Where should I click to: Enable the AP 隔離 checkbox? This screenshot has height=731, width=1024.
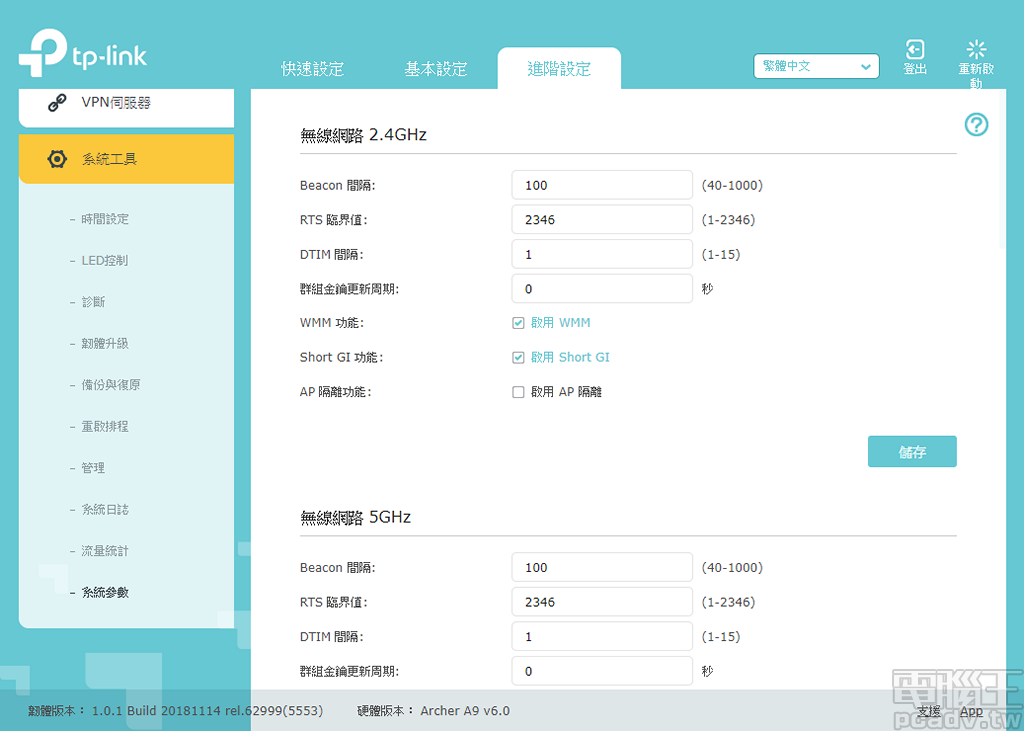click(518, 392)
